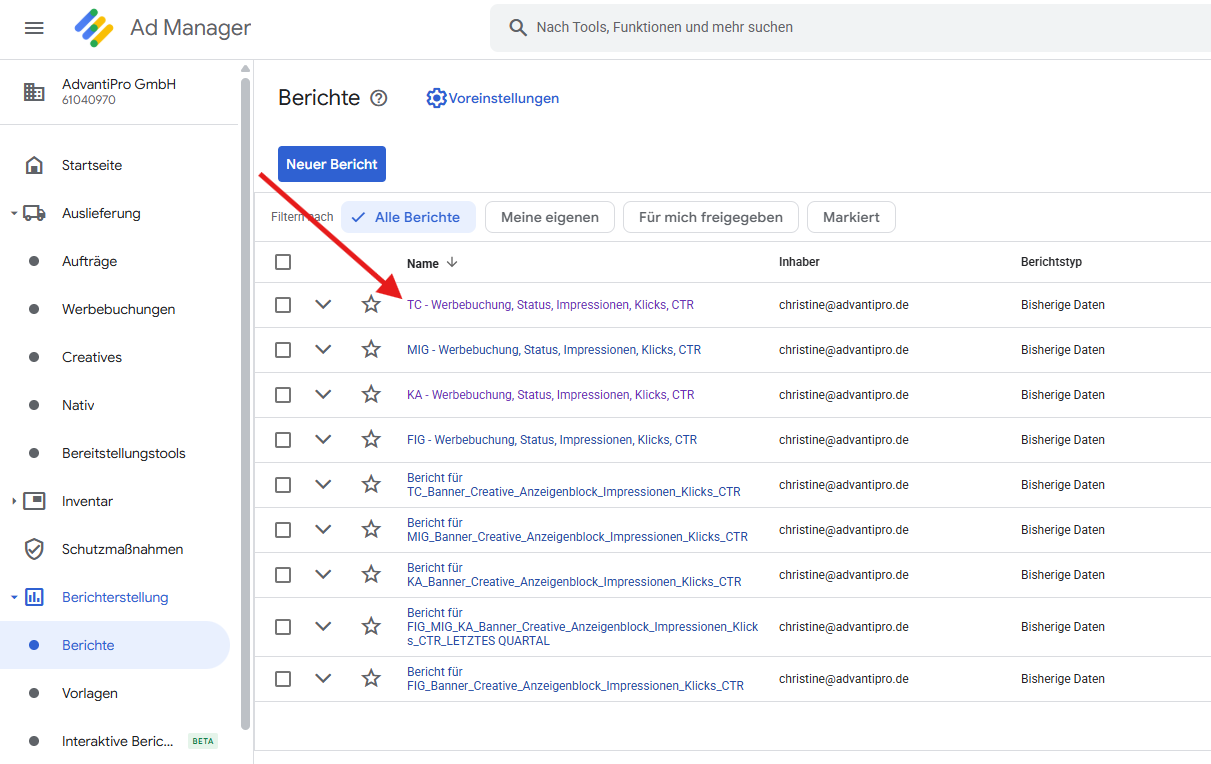
Task: Expand the KA - Werbebuchung row chevron
Action: [x=323, y=394]
